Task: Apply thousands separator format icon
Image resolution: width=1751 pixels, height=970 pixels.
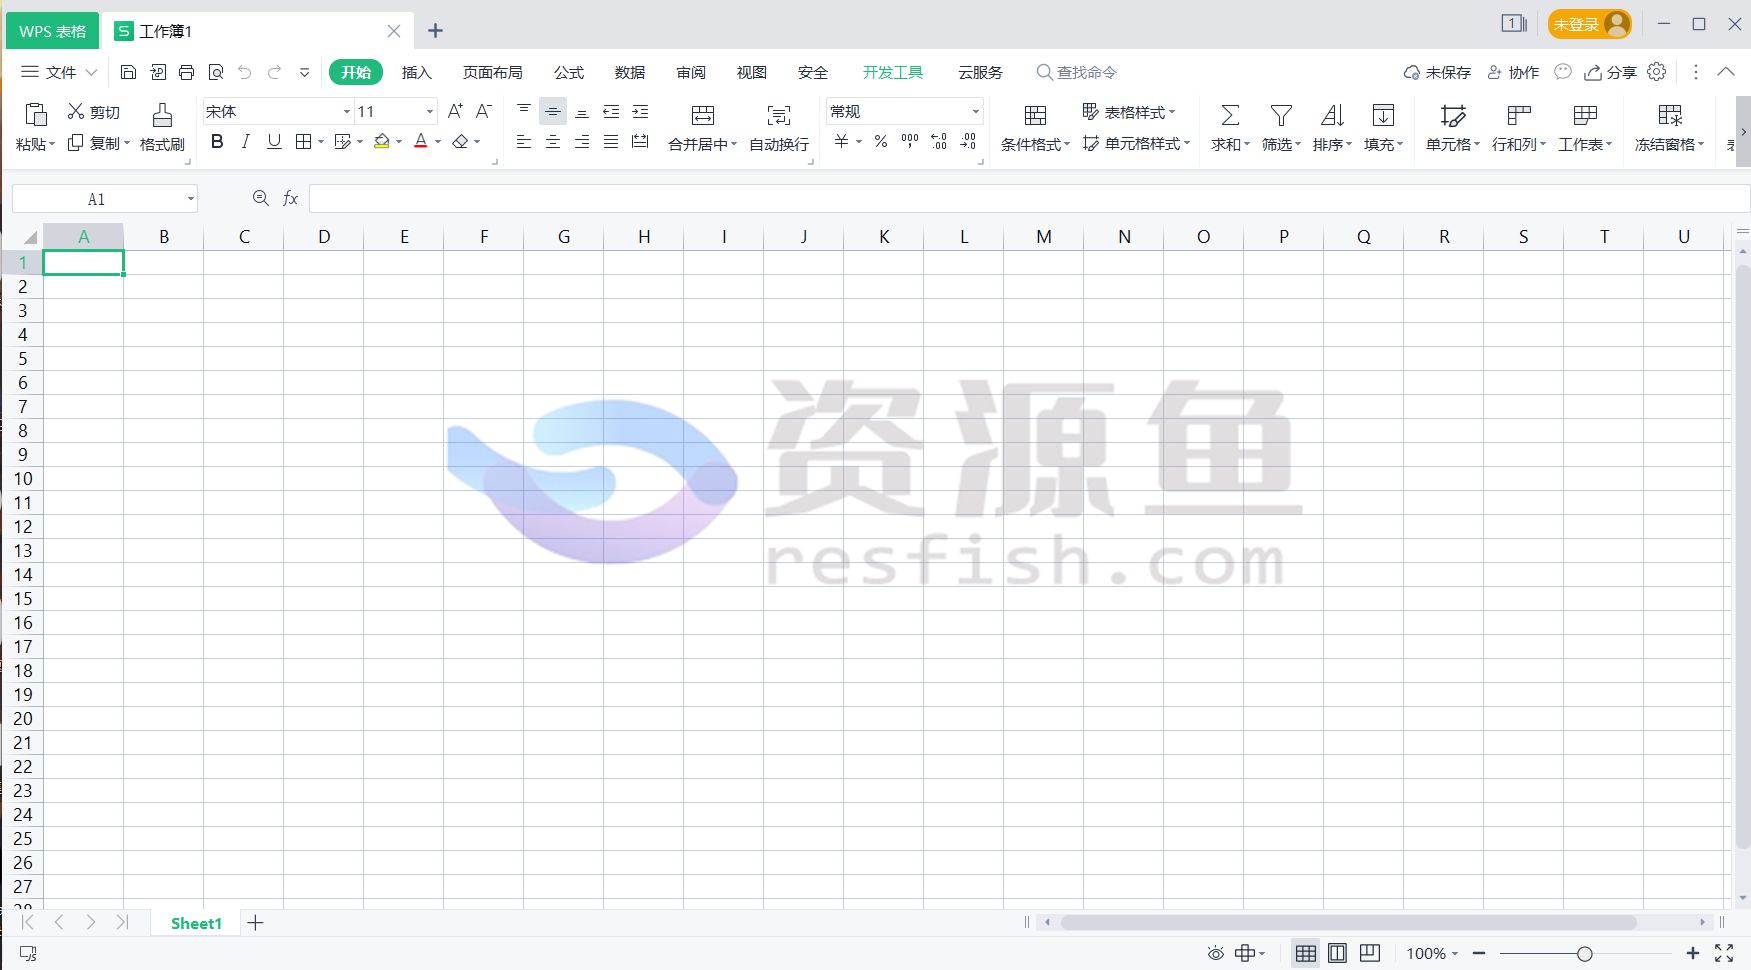Action: 910,141
